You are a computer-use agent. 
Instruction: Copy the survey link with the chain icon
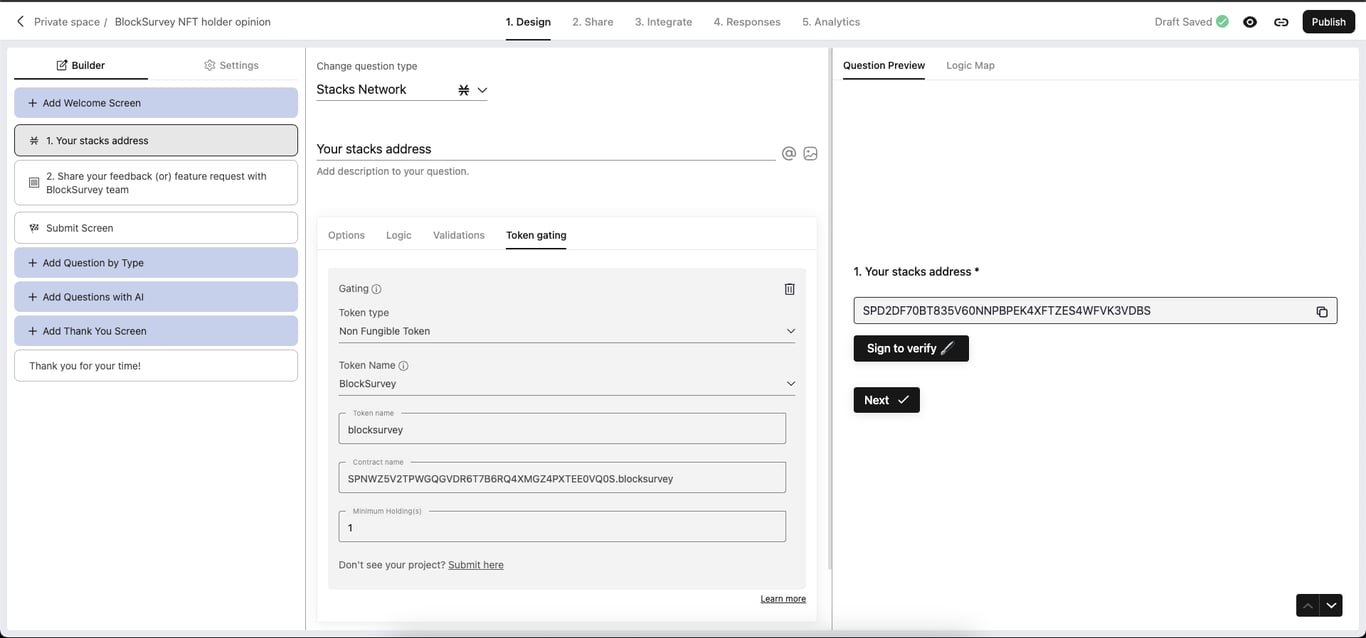[x=1281, y=22]
